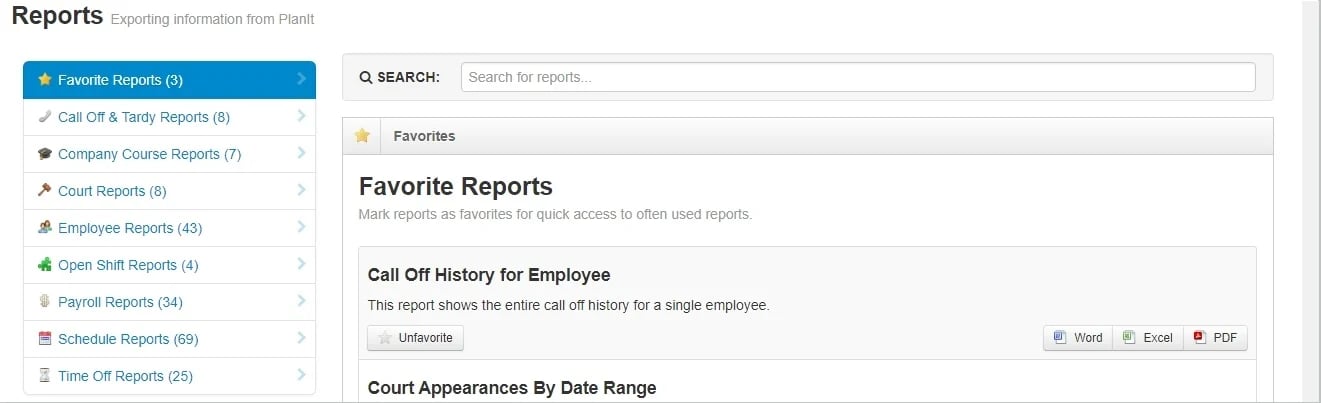Viewport: 1321px width, 403px height.
Task: Click the Reports page title
Action: click(57, 16)
